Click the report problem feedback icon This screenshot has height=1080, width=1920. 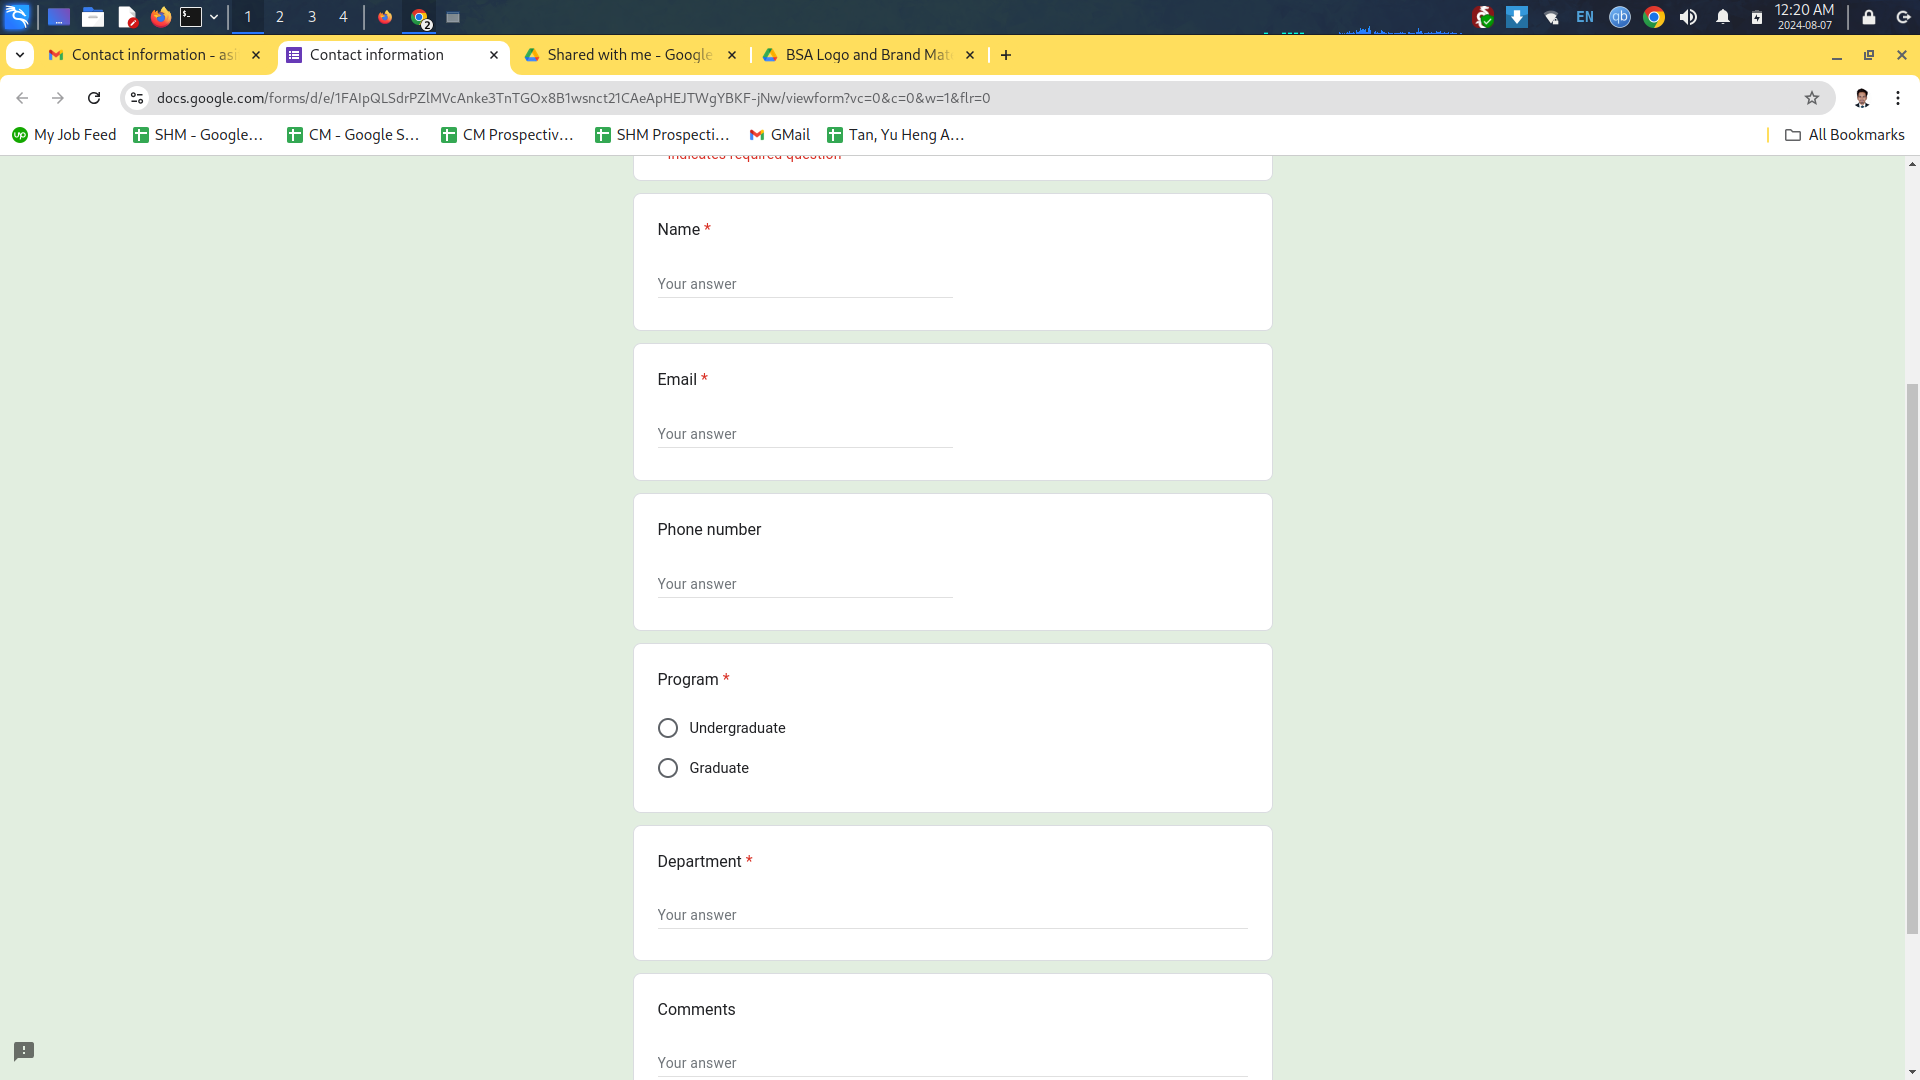coord(24,1051)
